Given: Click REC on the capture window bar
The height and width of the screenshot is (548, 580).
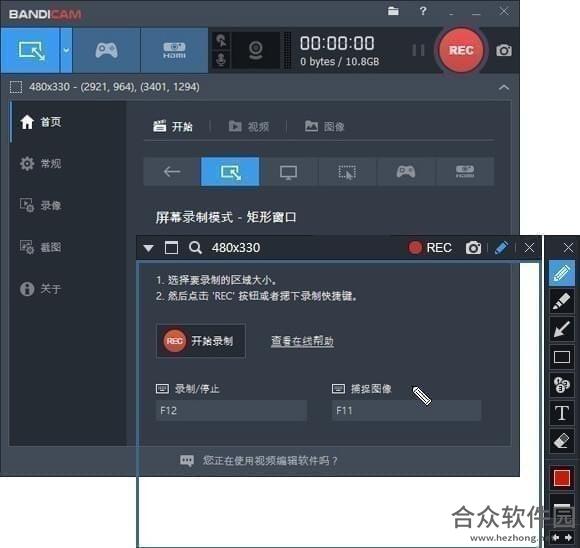Looking at the screenshot, I should (x=430, y=248).
